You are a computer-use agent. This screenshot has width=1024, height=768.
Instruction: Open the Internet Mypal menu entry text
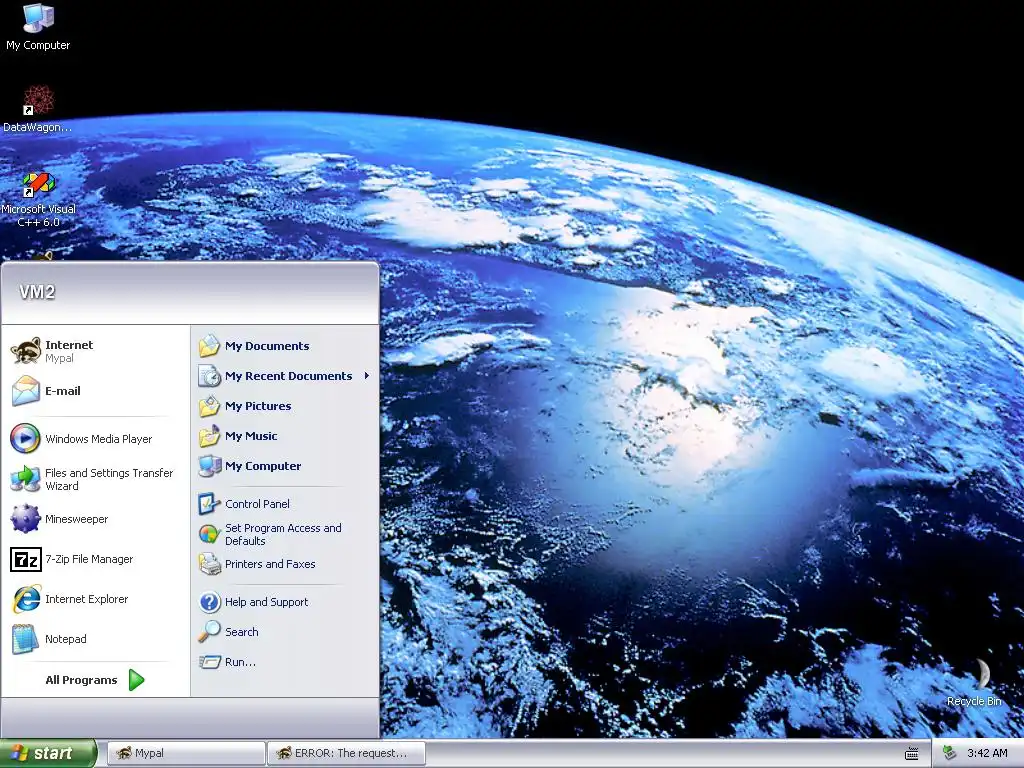pos(69,351)
